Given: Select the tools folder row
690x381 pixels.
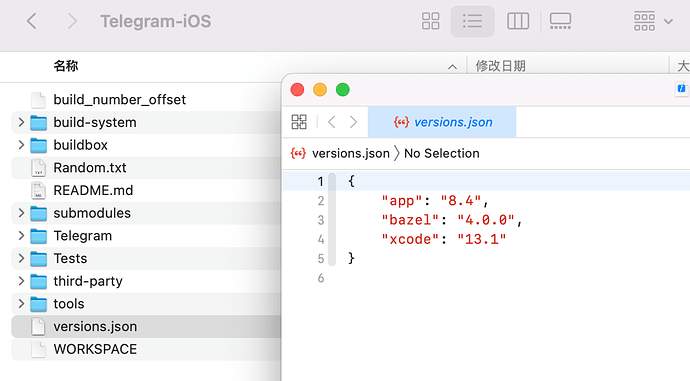Looking at the screenshot, I should (146, 304).
